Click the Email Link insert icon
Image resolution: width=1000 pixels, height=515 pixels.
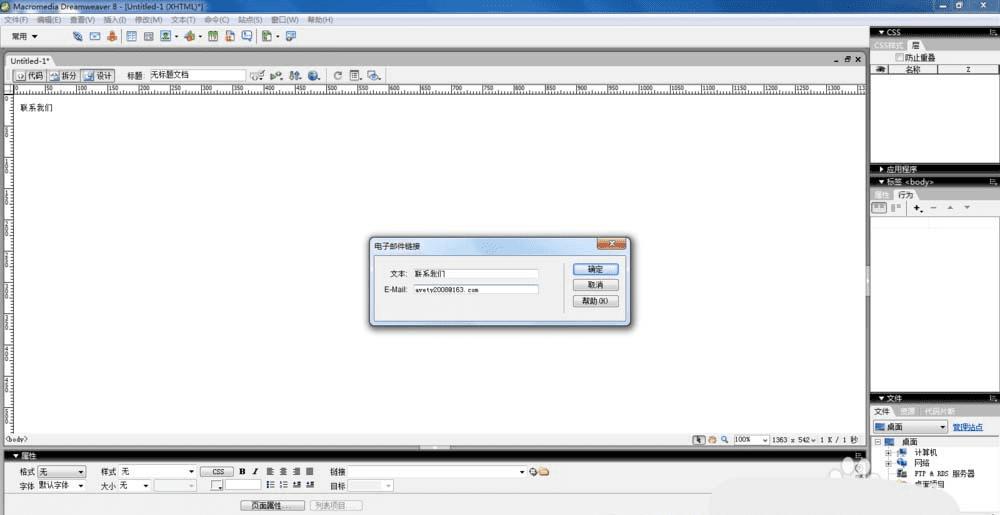pyautogui.click(x=94, y=37)
